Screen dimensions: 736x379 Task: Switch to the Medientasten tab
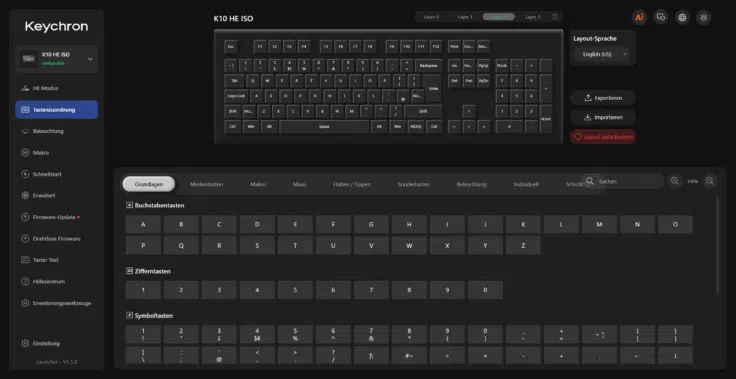click(x=207, y=185)
